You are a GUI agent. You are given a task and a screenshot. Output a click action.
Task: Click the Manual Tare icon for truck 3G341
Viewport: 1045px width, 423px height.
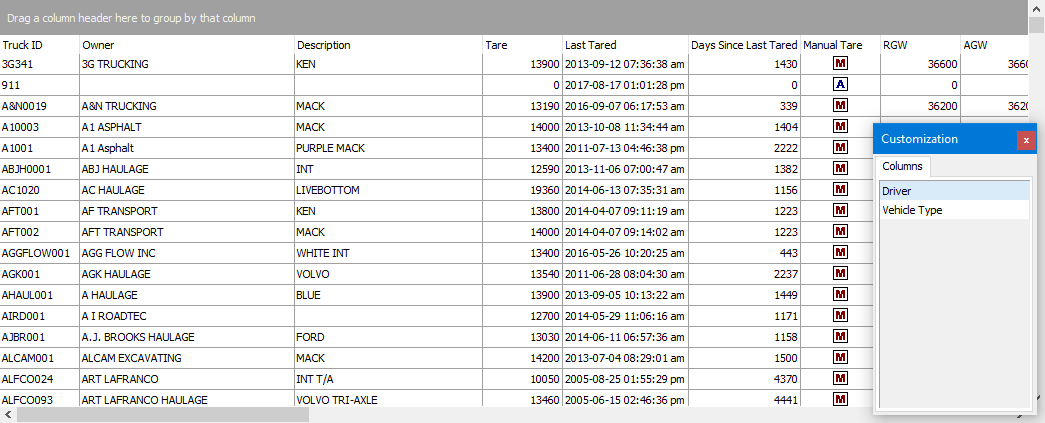841,64
